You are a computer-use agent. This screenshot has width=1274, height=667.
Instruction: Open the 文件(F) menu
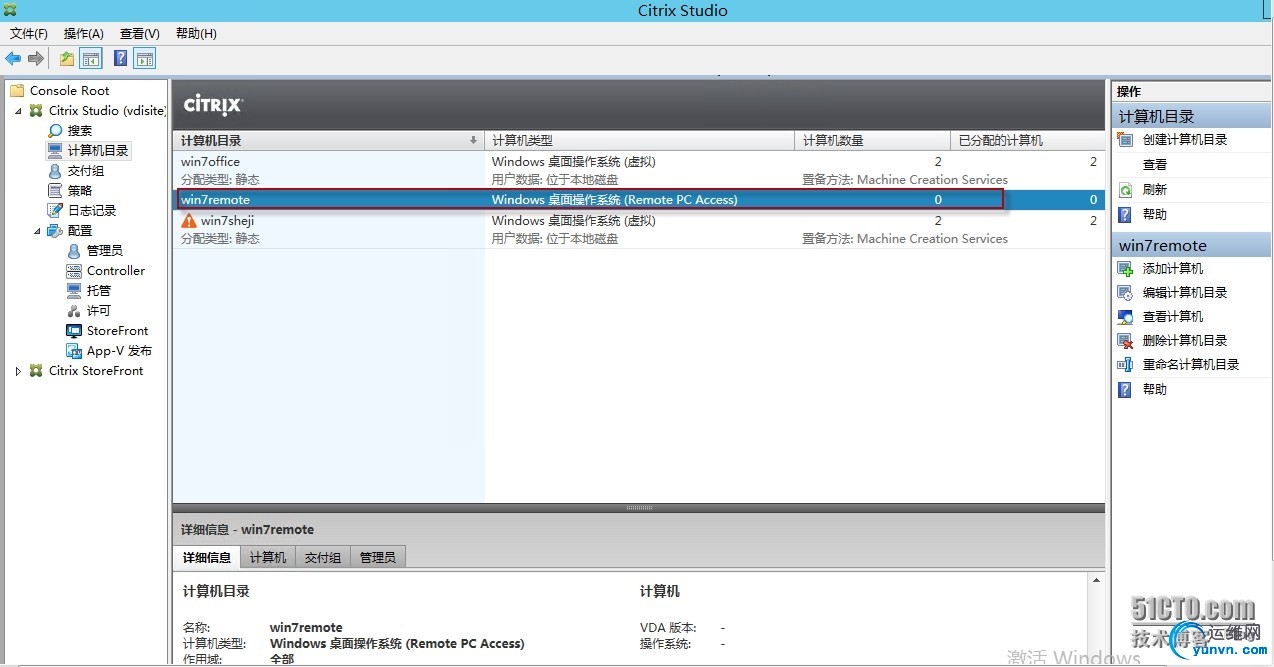tap(29, 34)
